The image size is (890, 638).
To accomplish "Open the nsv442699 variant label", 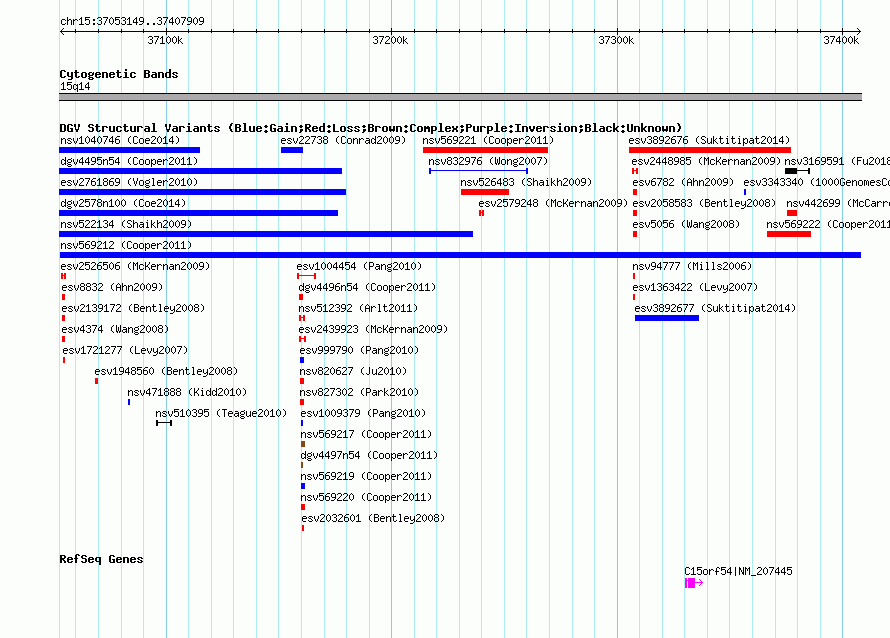I will [838, 203].
